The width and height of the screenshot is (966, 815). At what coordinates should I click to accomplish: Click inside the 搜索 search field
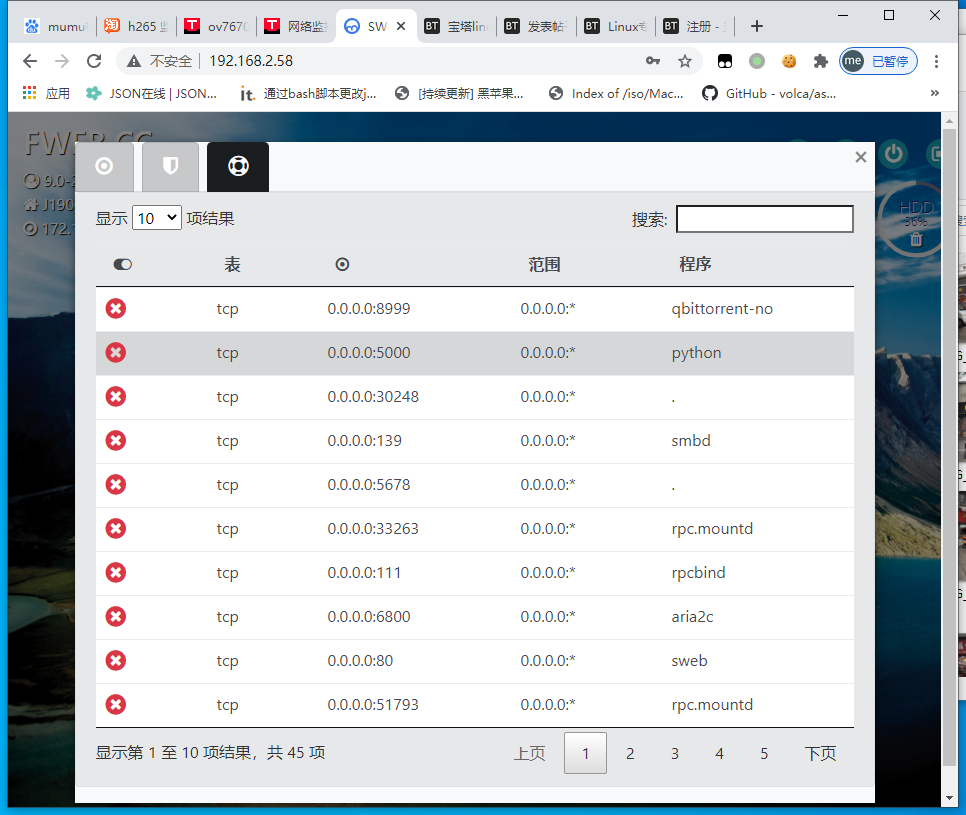[764, 219]
